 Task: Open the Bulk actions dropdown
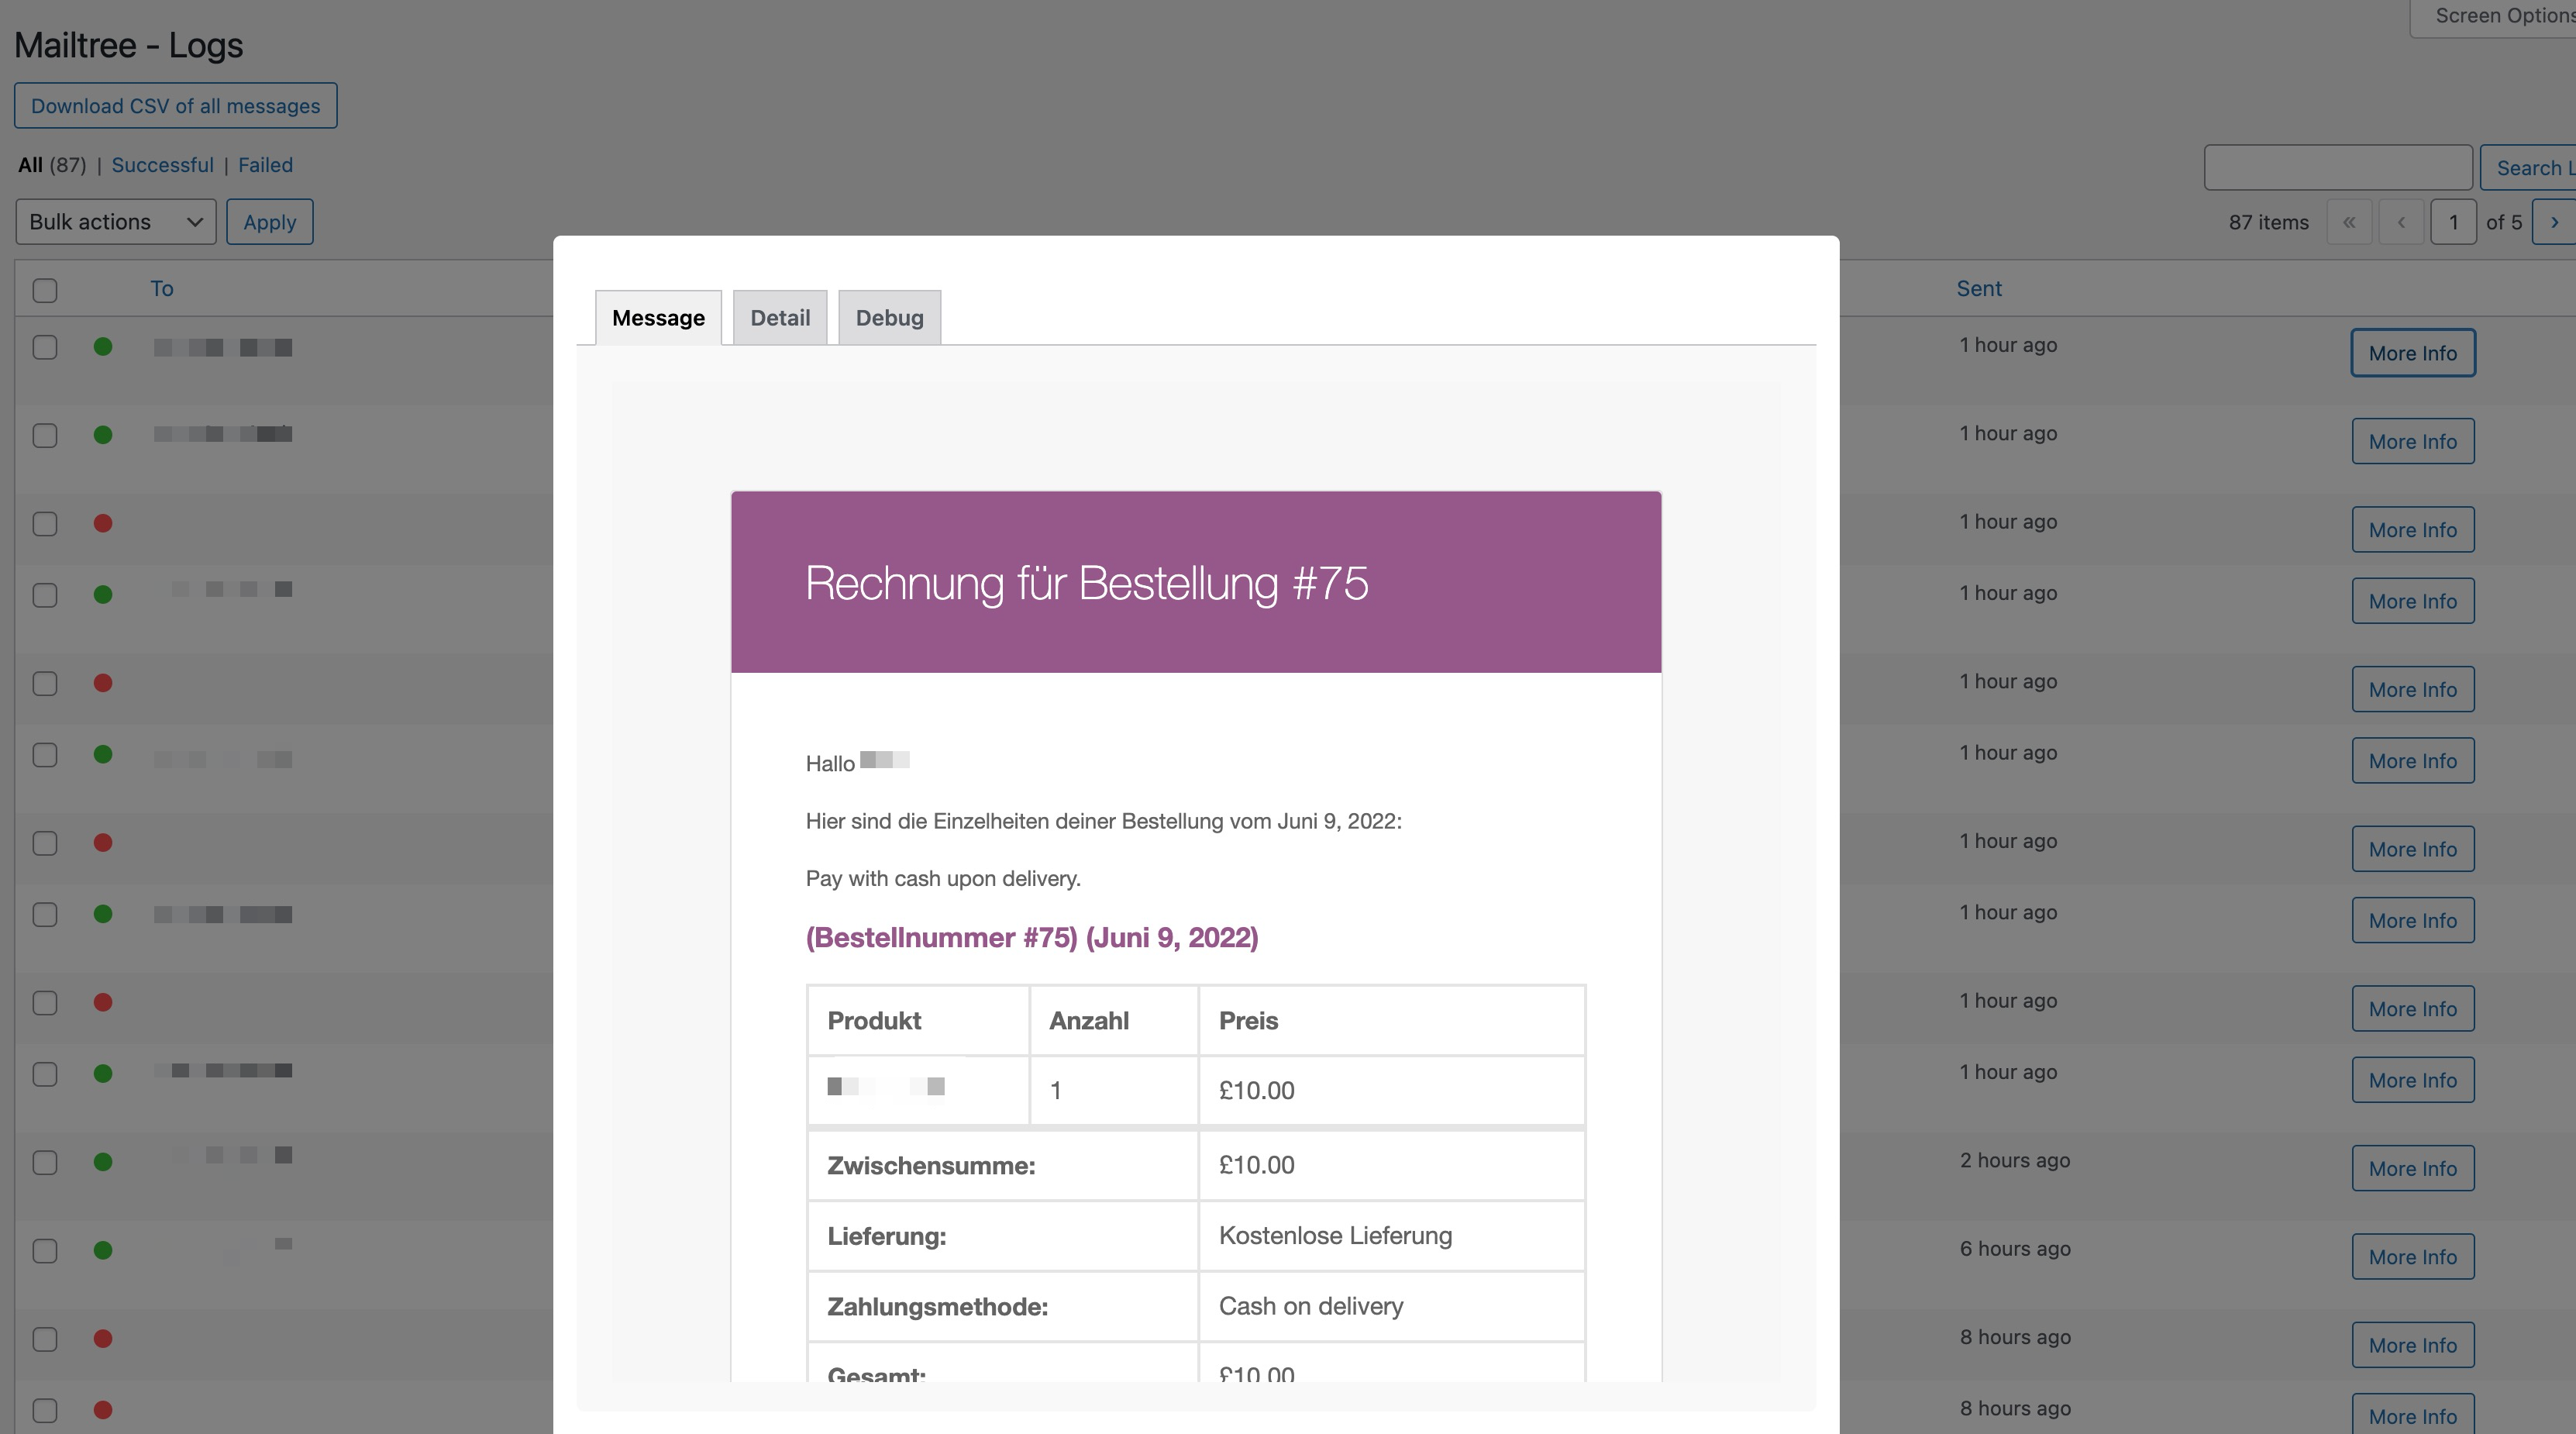pos(116,222)
